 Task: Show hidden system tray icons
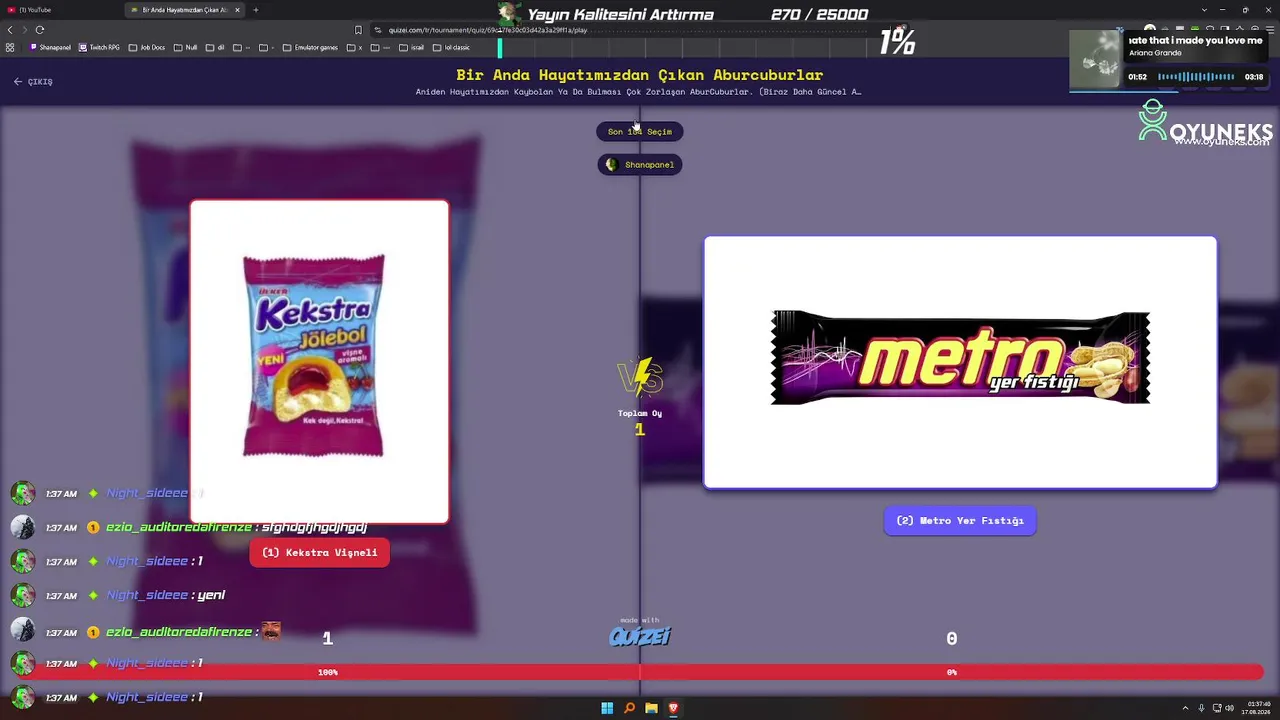coord(1186,708)
